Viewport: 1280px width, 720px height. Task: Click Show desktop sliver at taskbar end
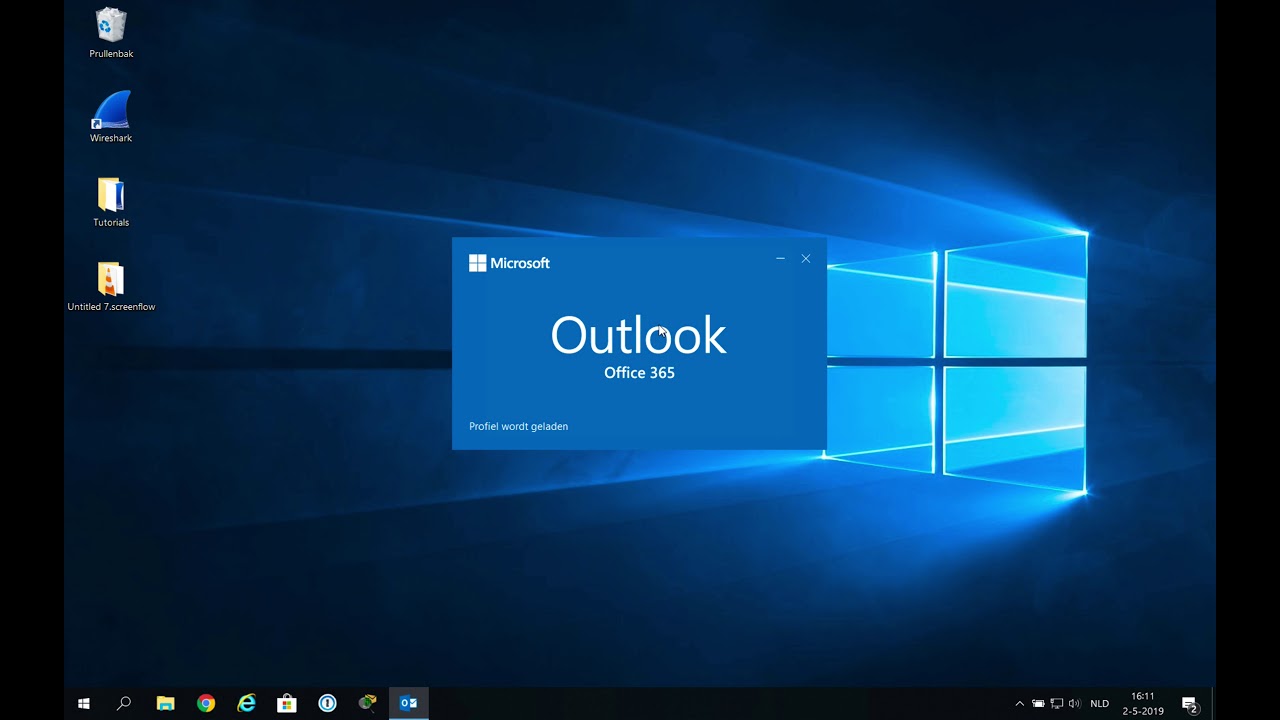click(x=1213, y=703)
